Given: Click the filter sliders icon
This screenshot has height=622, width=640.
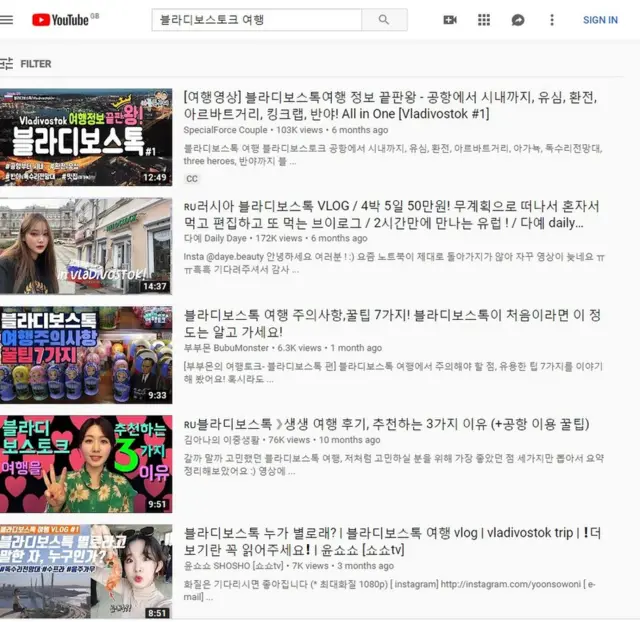Looking at the screenshot, I should [7, 64].
